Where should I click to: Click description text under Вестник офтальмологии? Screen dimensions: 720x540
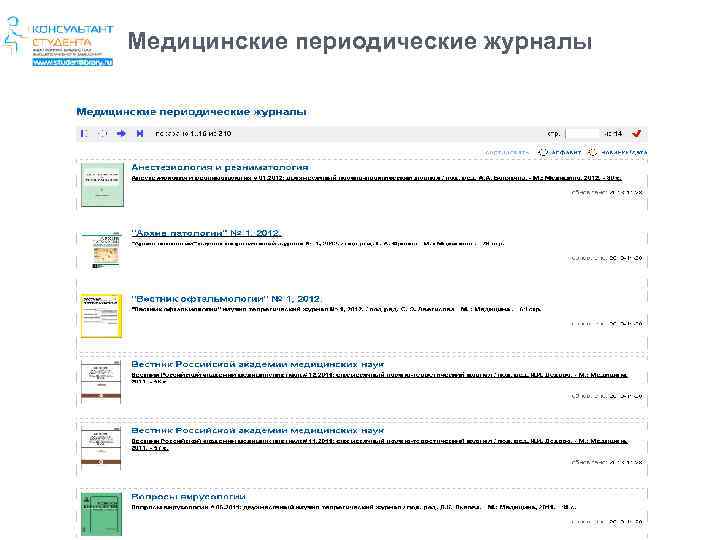coord(336,309)
